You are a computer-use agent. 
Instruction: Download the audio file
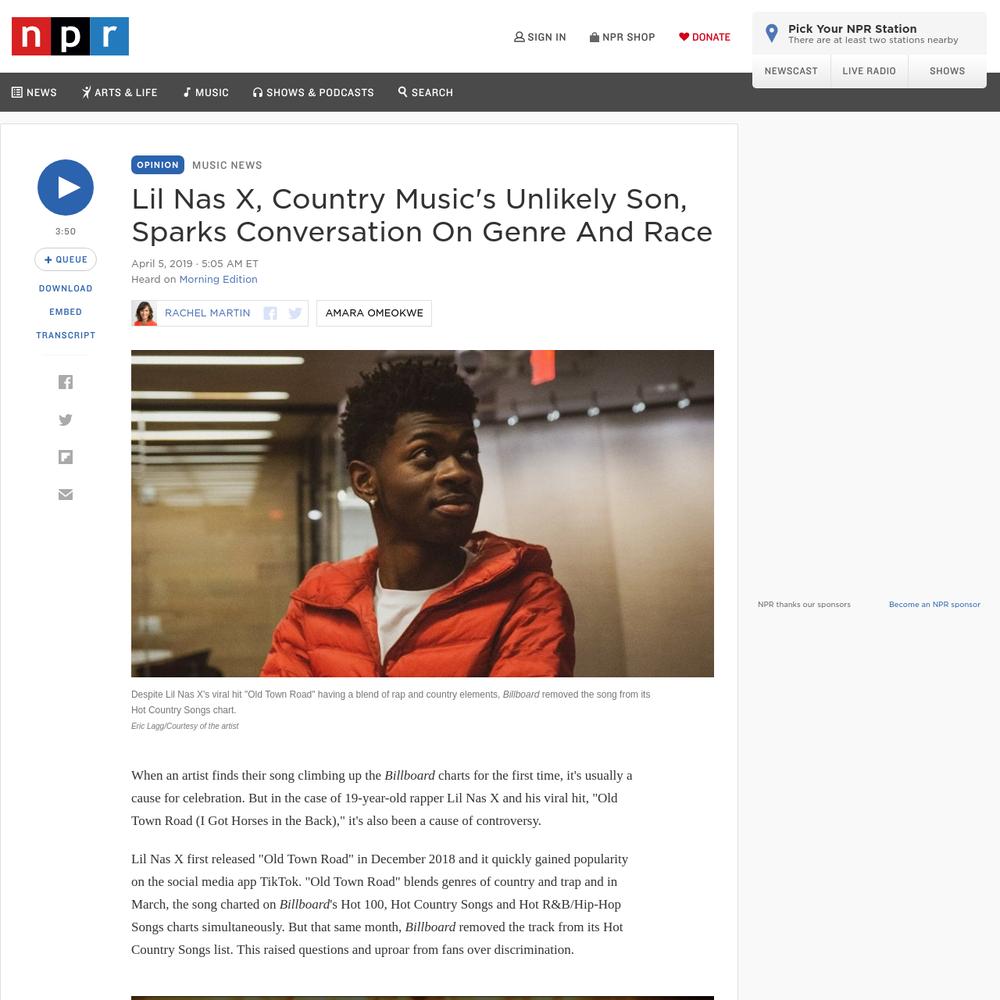click(66, 288)
